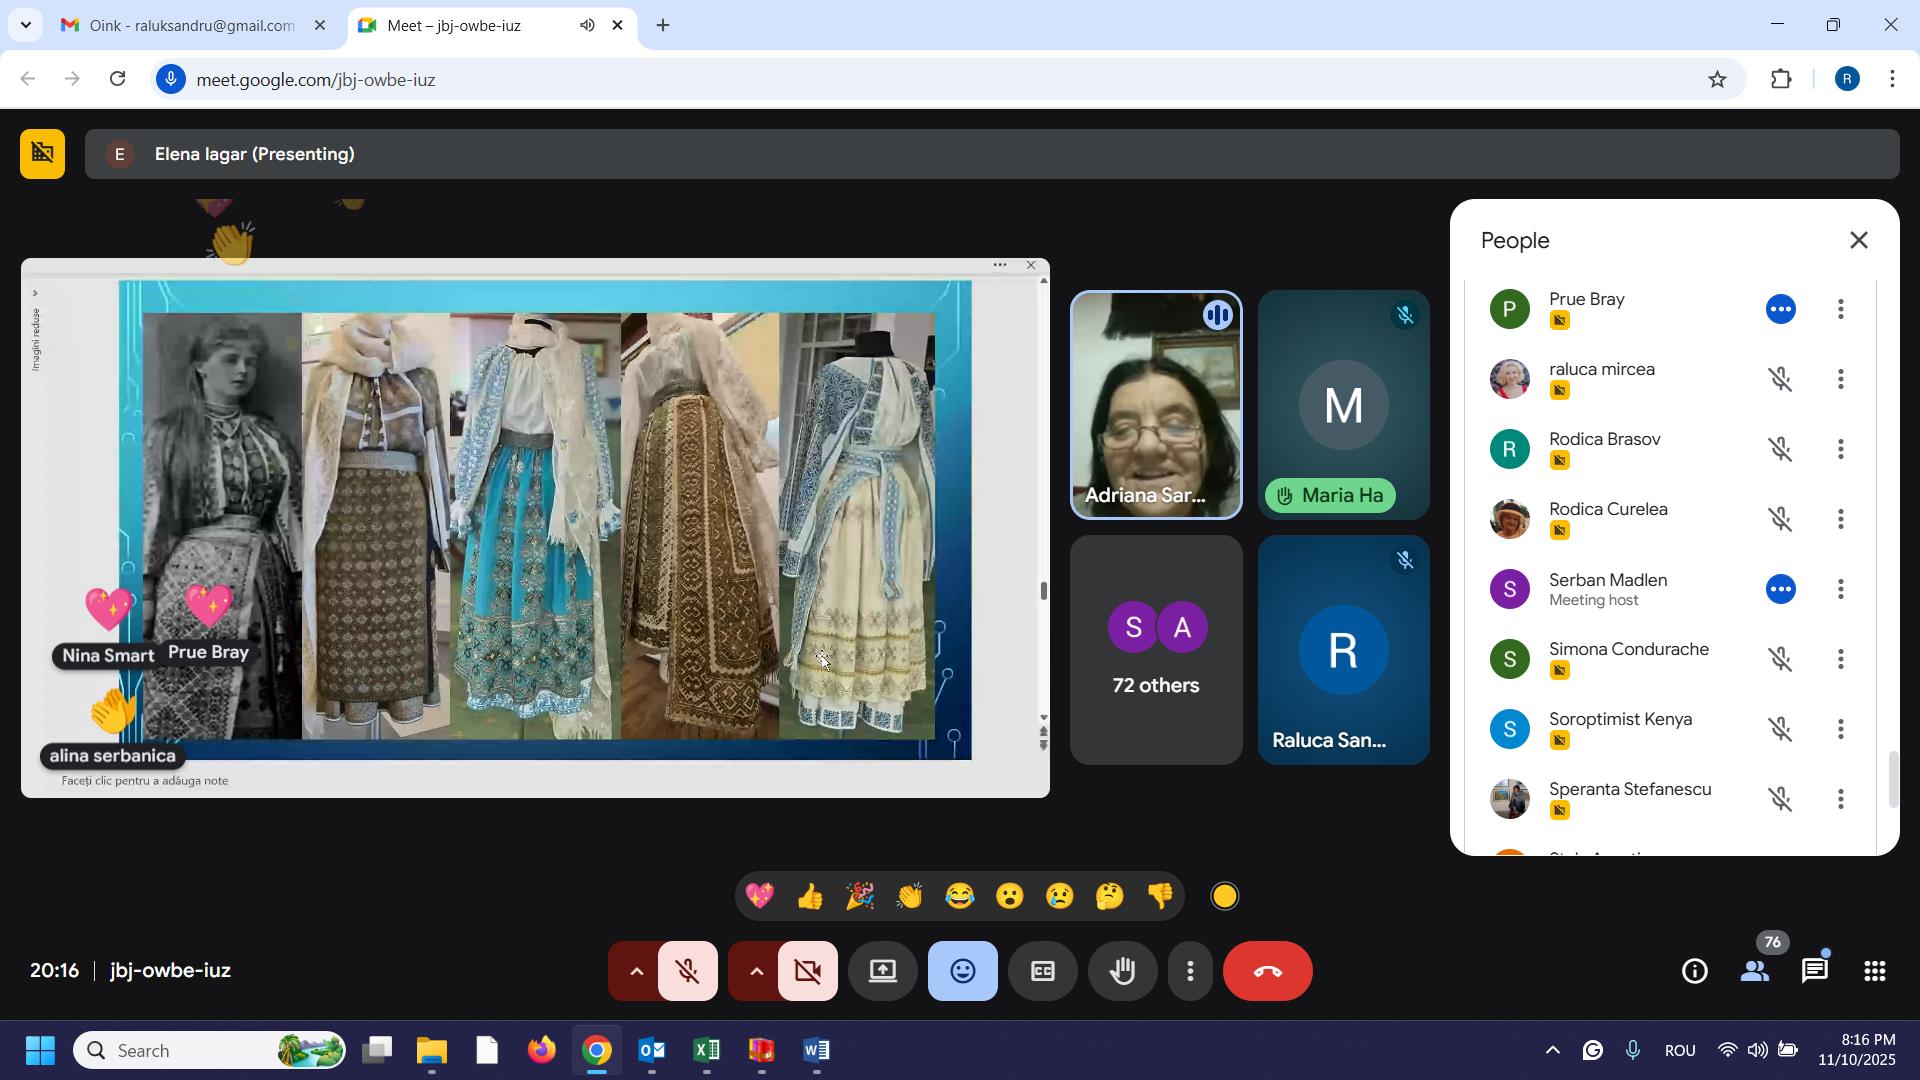Expand audio settings arrow beside microphone
The height and width of the screenshot is (1080, 1920).
coord(635,971)
